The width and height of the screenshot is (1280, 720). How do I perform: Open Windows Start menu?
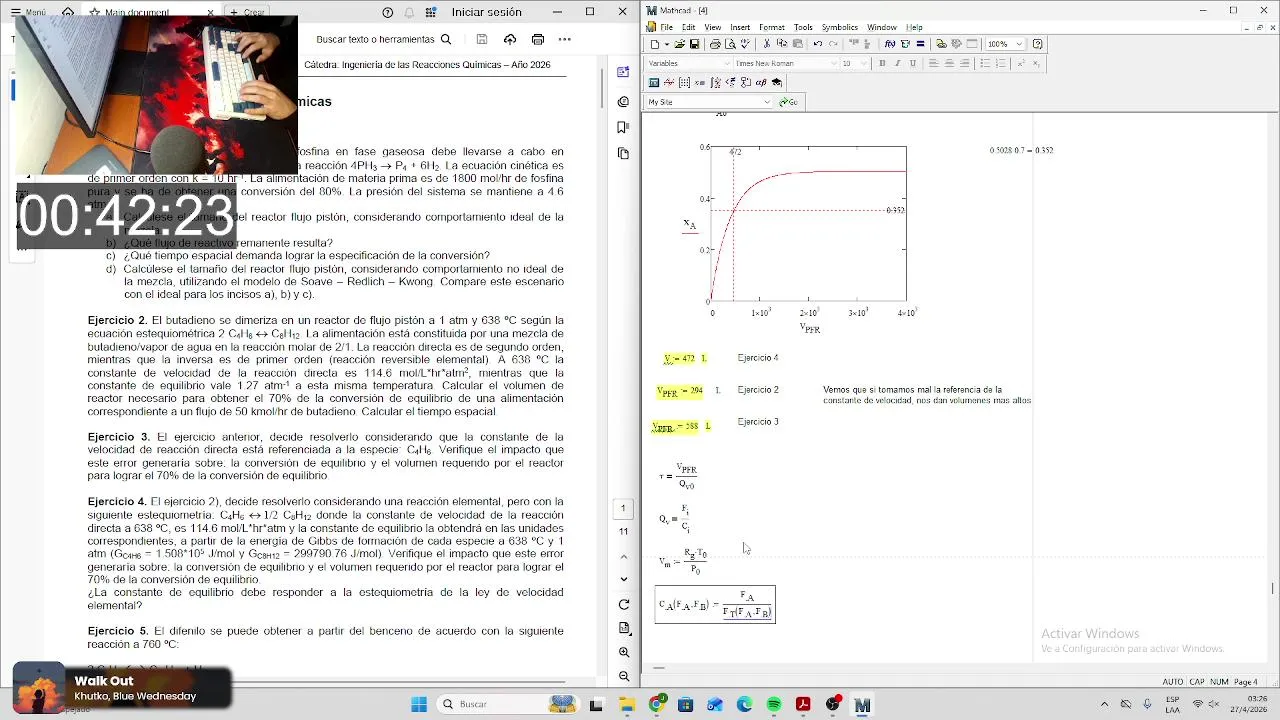coord(419,704)
